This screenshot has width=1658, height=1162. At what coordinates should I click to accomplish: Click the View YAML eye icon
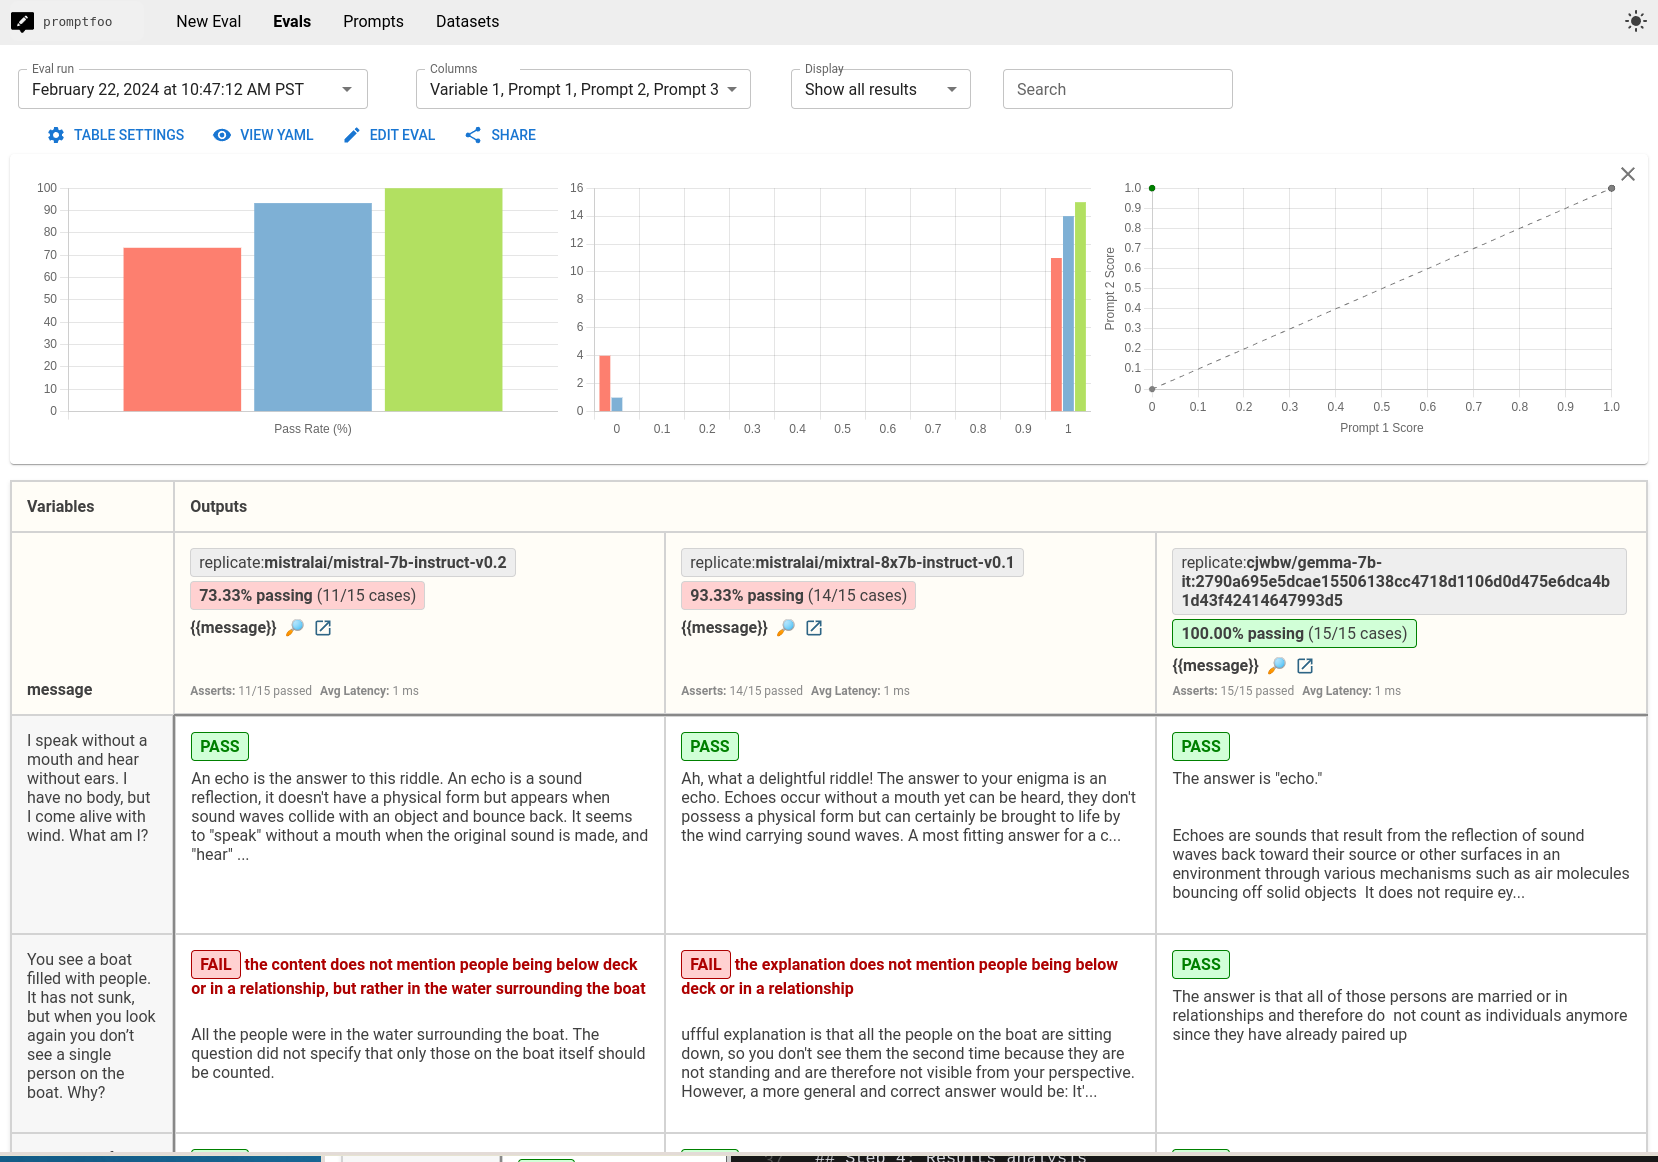pos(222,135)
